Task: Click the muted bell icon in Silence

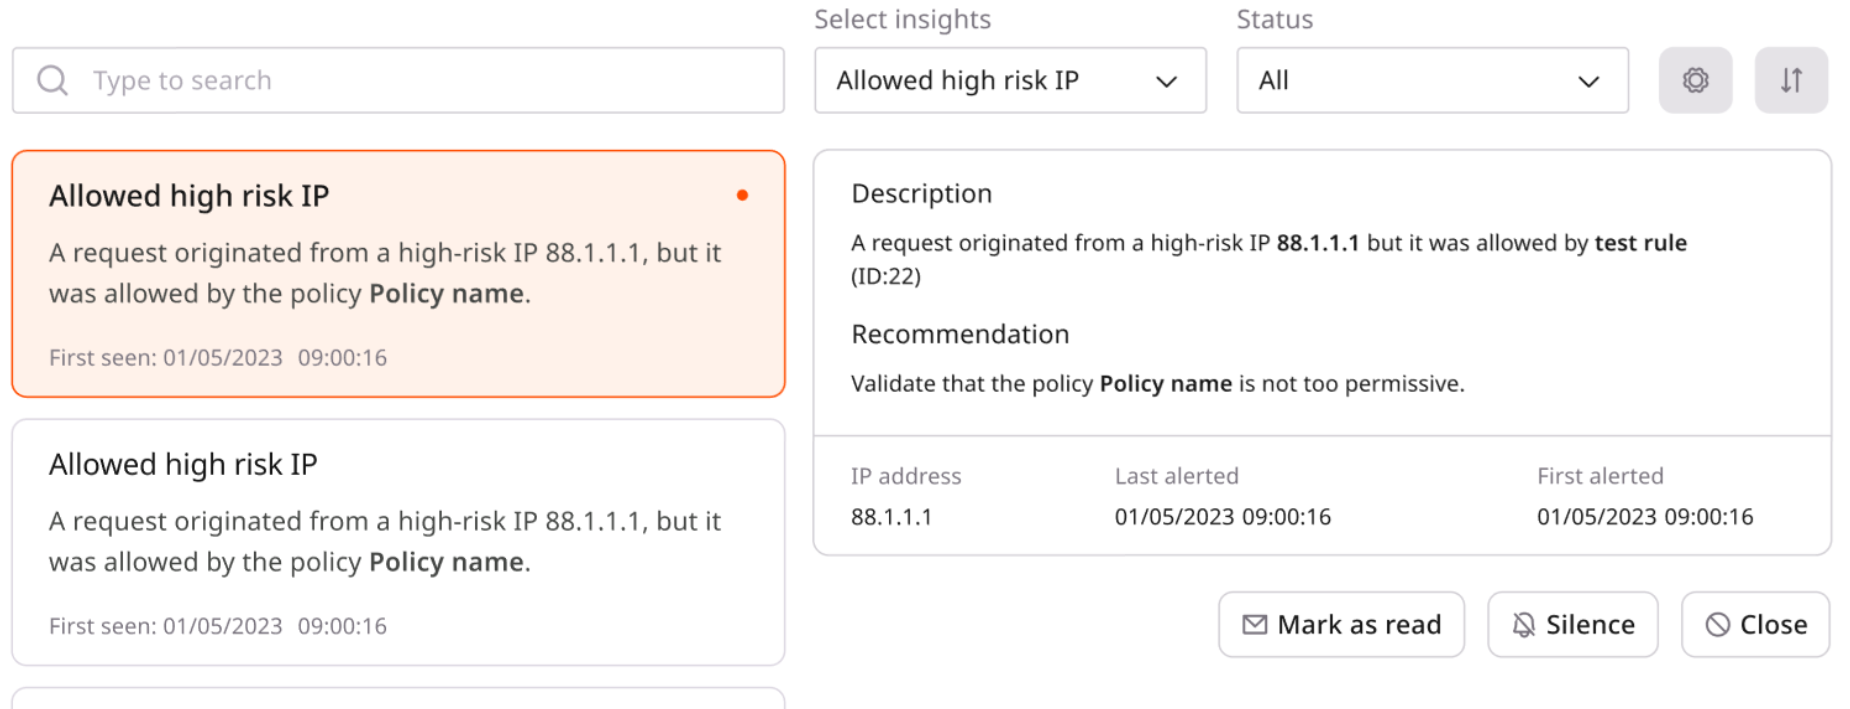Action: (1523, 625)
